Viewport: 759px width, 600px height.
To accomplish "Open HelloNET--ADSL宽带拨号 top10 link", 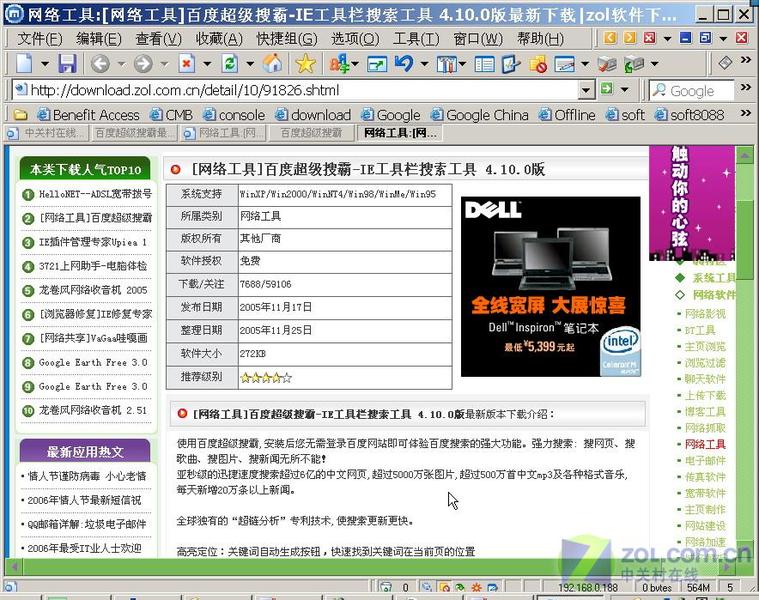I will pyautogui.click(x=95, y=194).
